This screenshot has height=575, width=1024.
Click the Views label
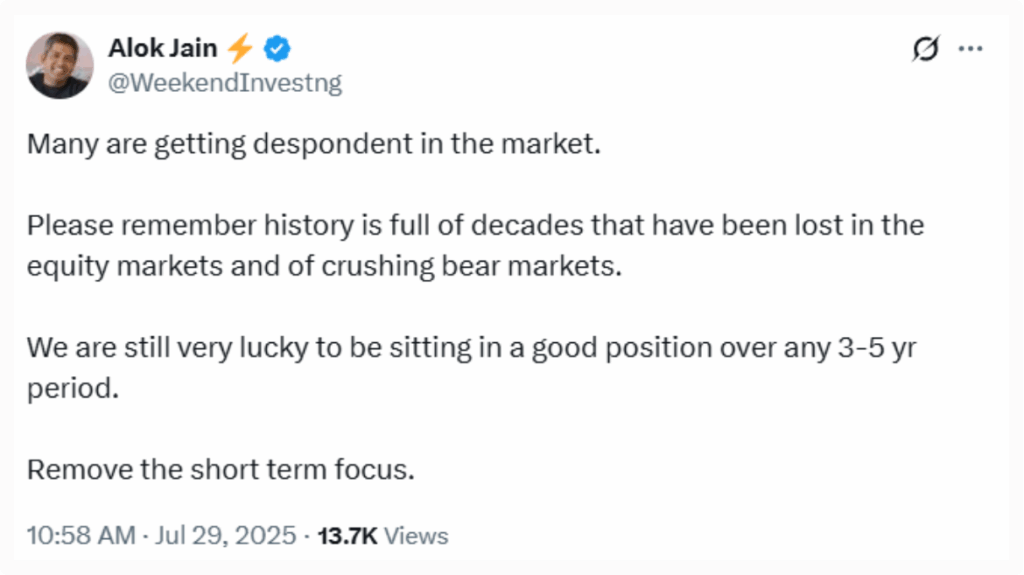point(416,536)
